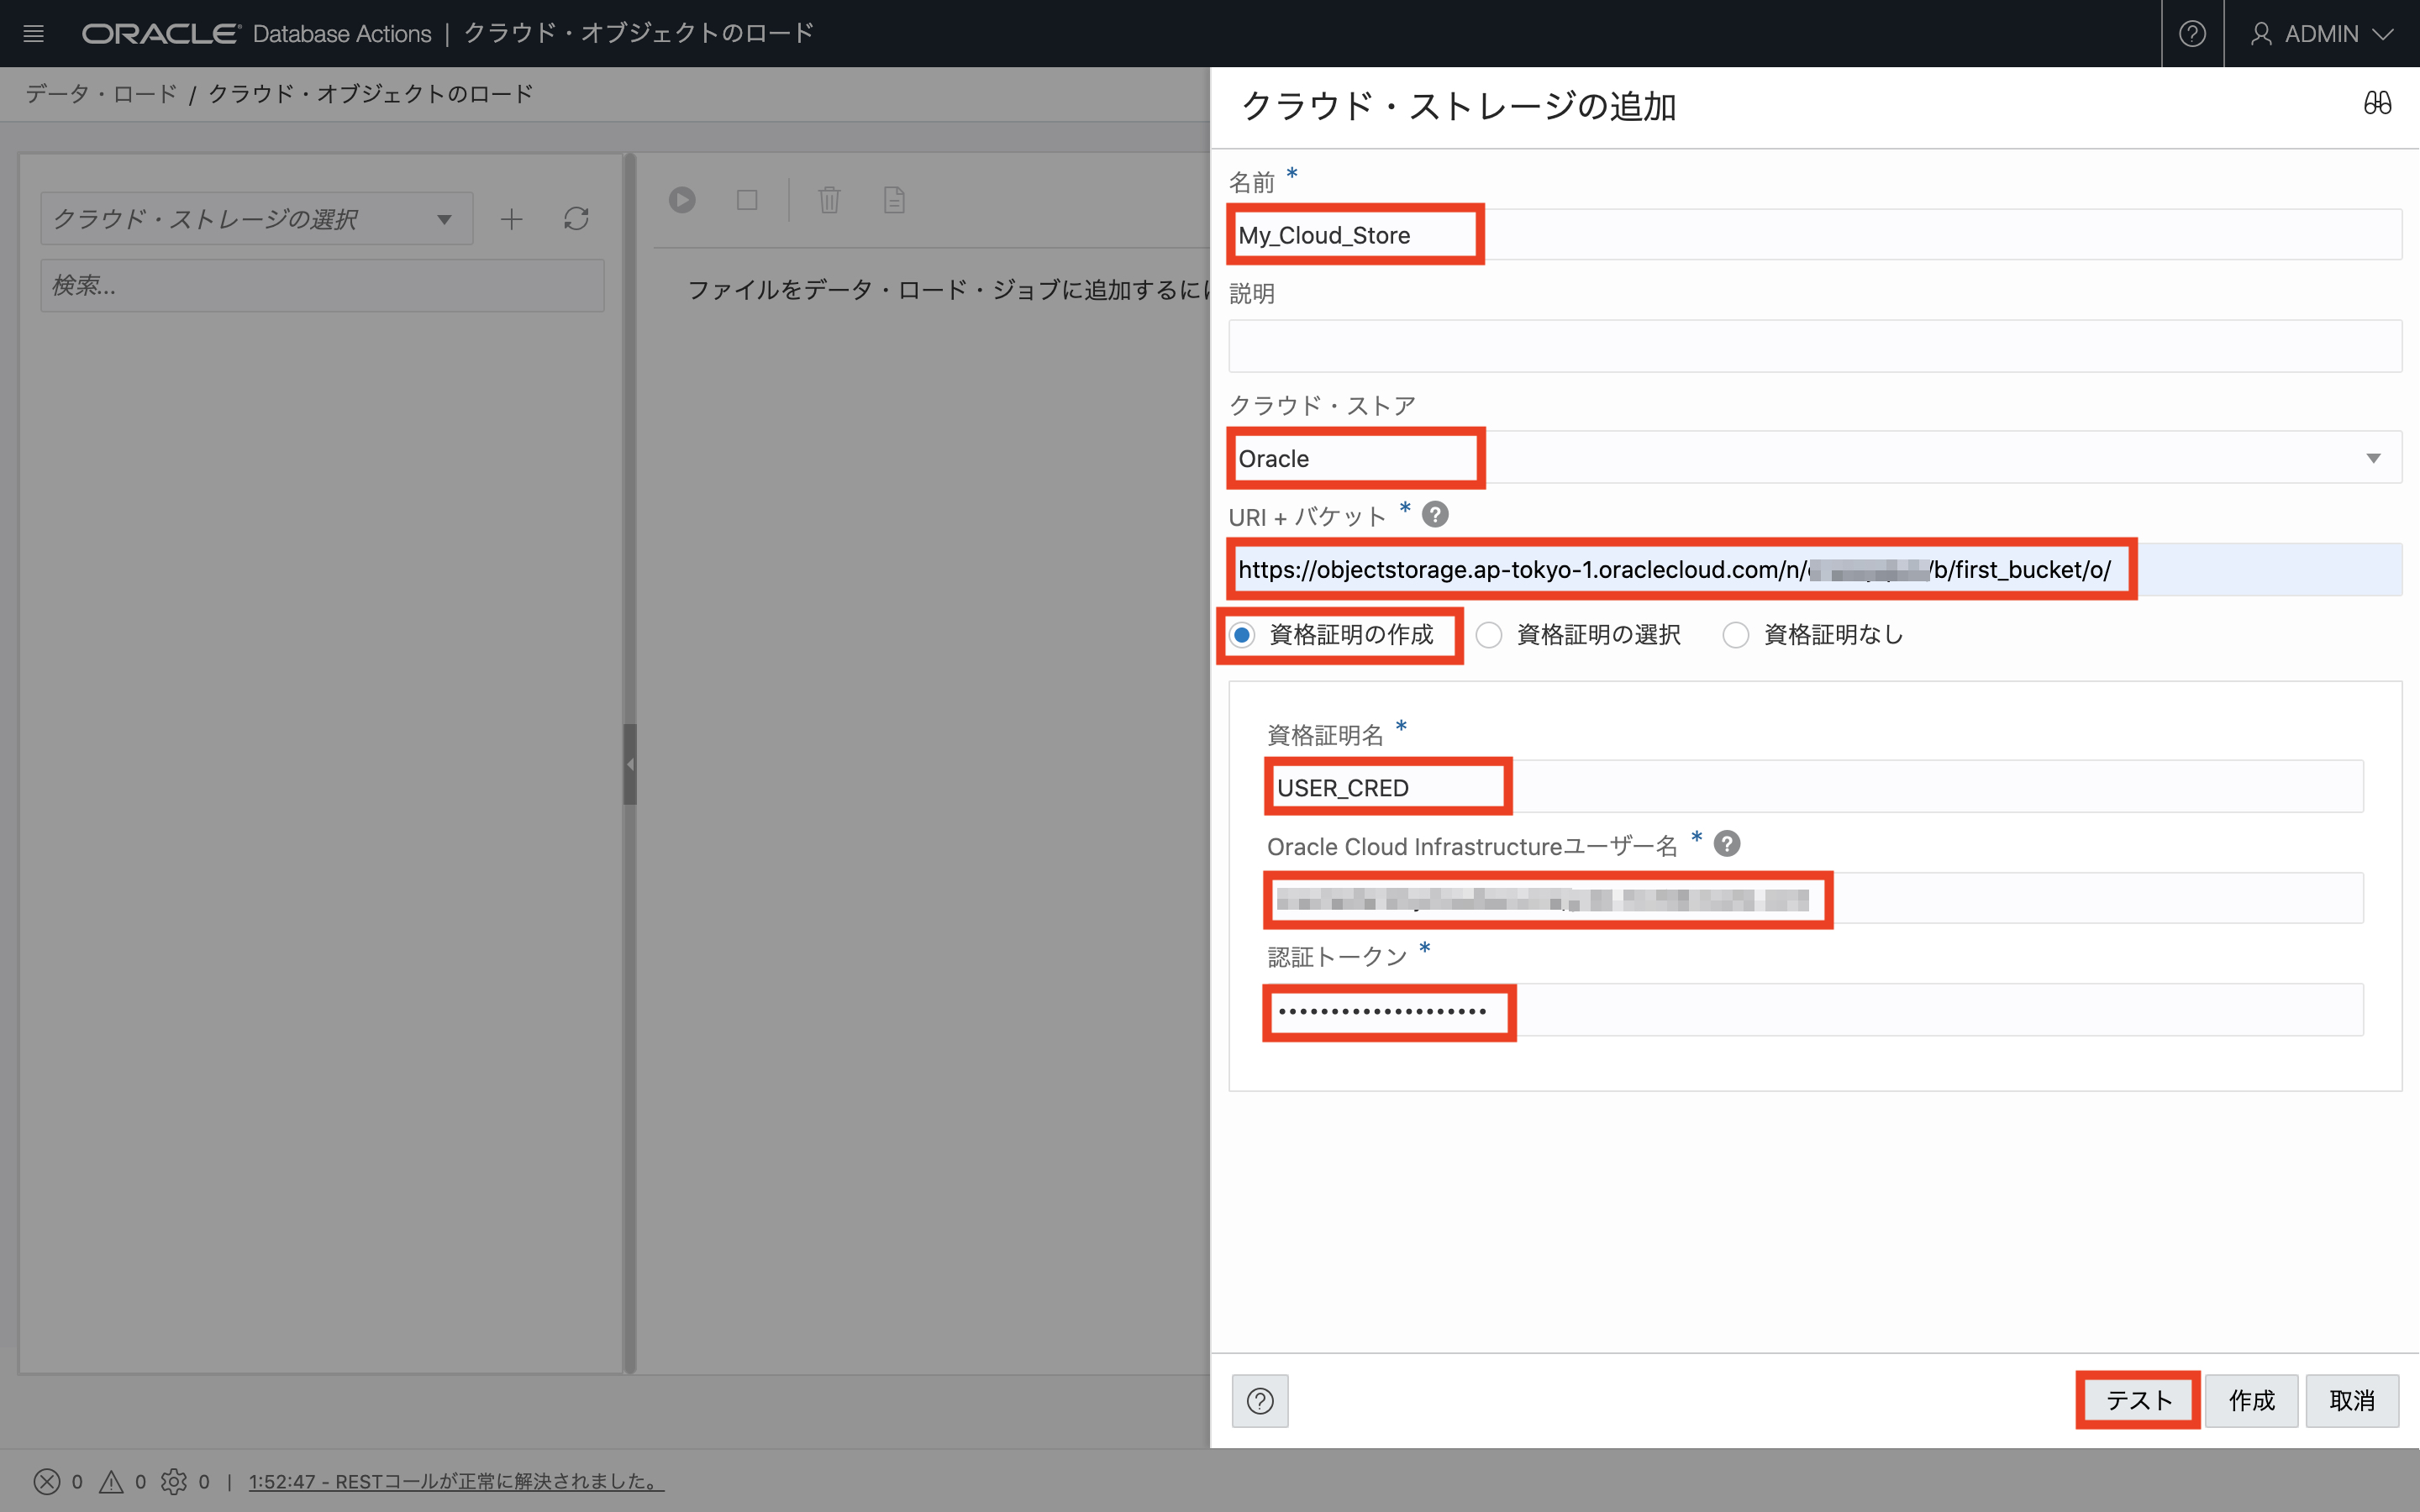Click the binoculars tour icon
Image resolution: width=2420 pixels, height=1512 pixels.
point(2376,103)
